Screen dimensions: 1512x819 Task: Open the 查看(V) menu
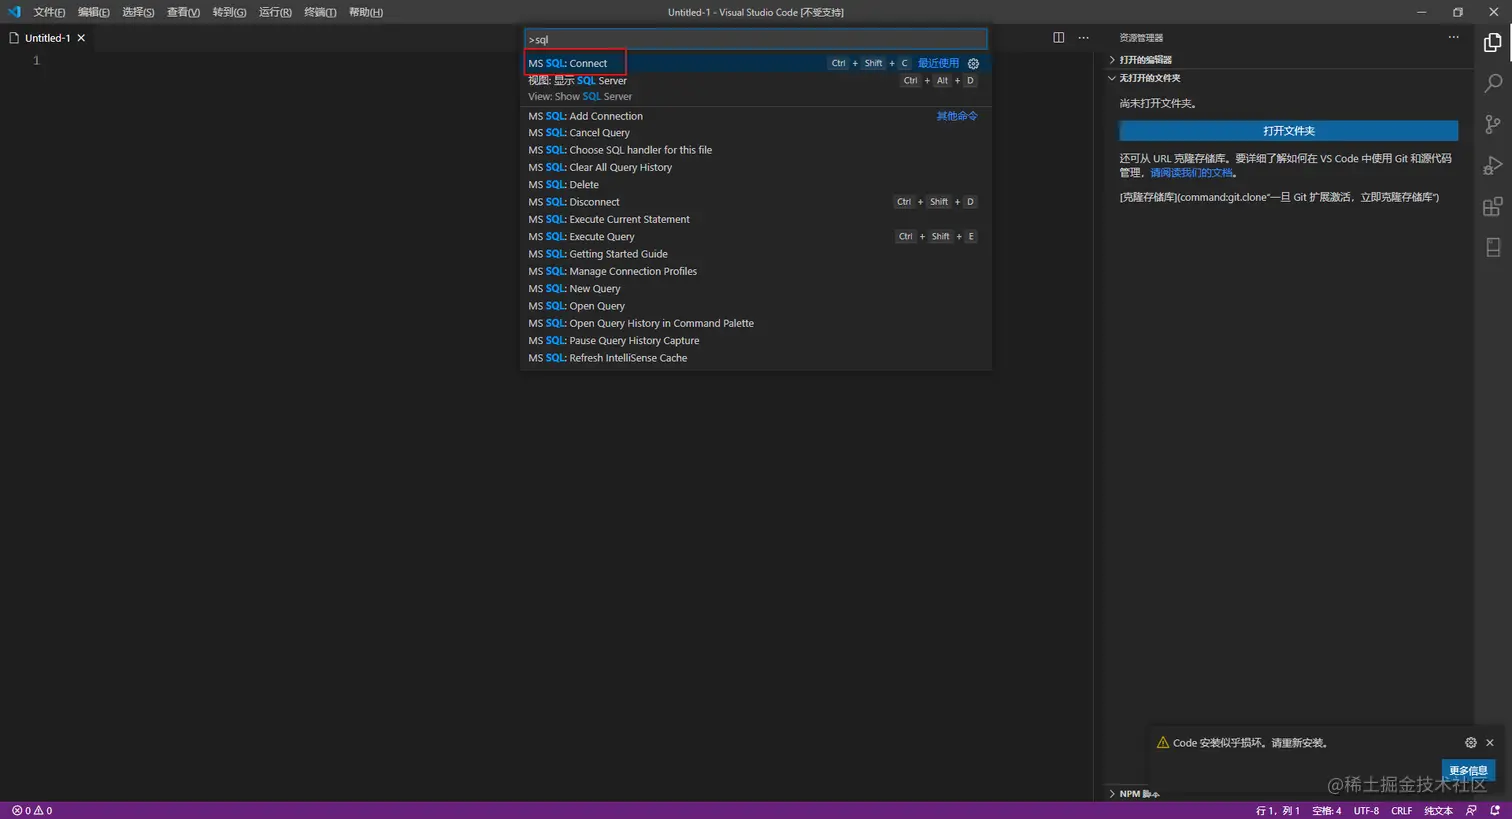[183, 12]
